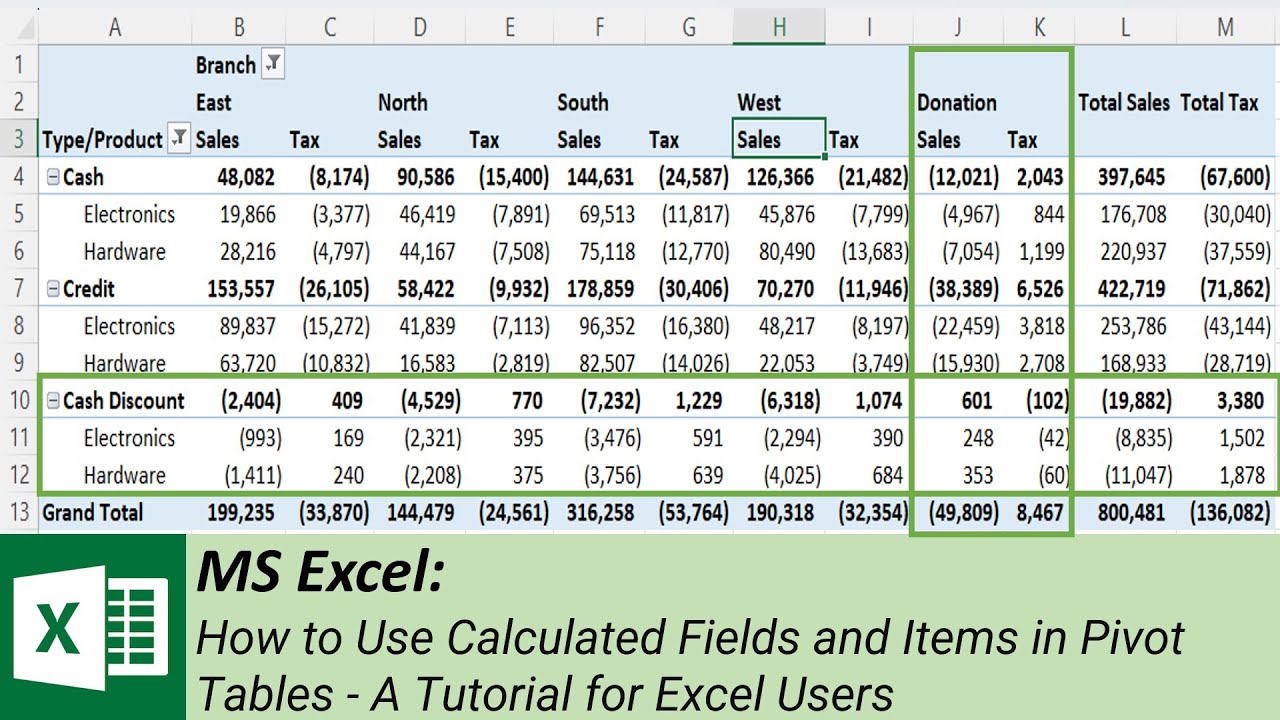Select column L header
This screenshot has height=720, width=1280.
[x=1125, y=28]
